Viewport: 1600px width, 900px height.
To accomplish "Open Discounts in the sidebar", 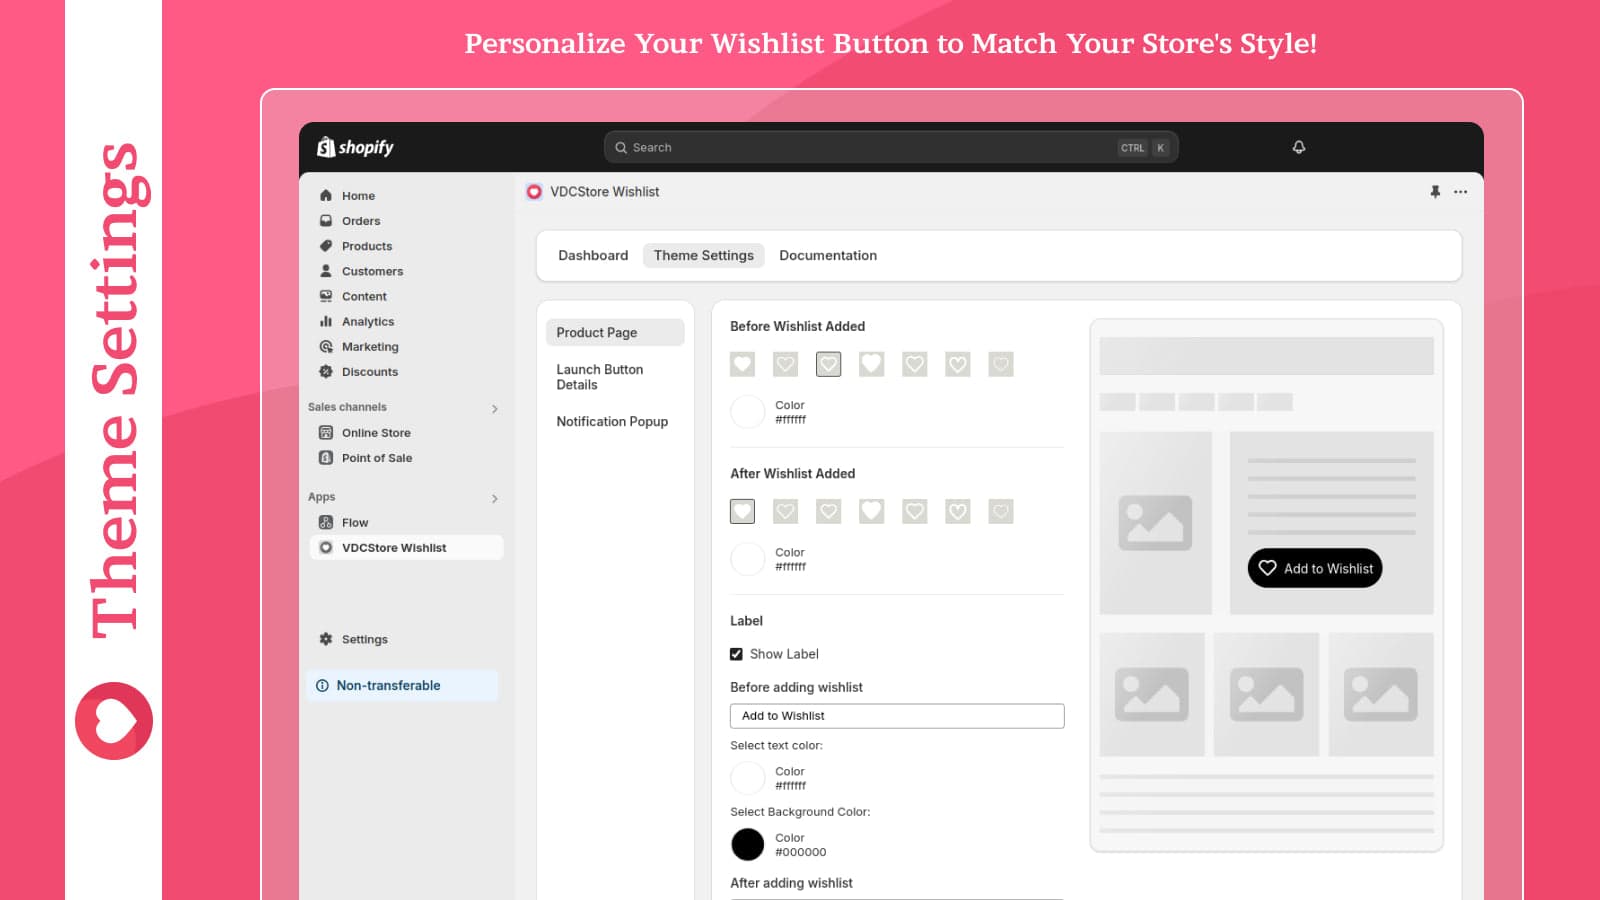I will click(369, 372).
